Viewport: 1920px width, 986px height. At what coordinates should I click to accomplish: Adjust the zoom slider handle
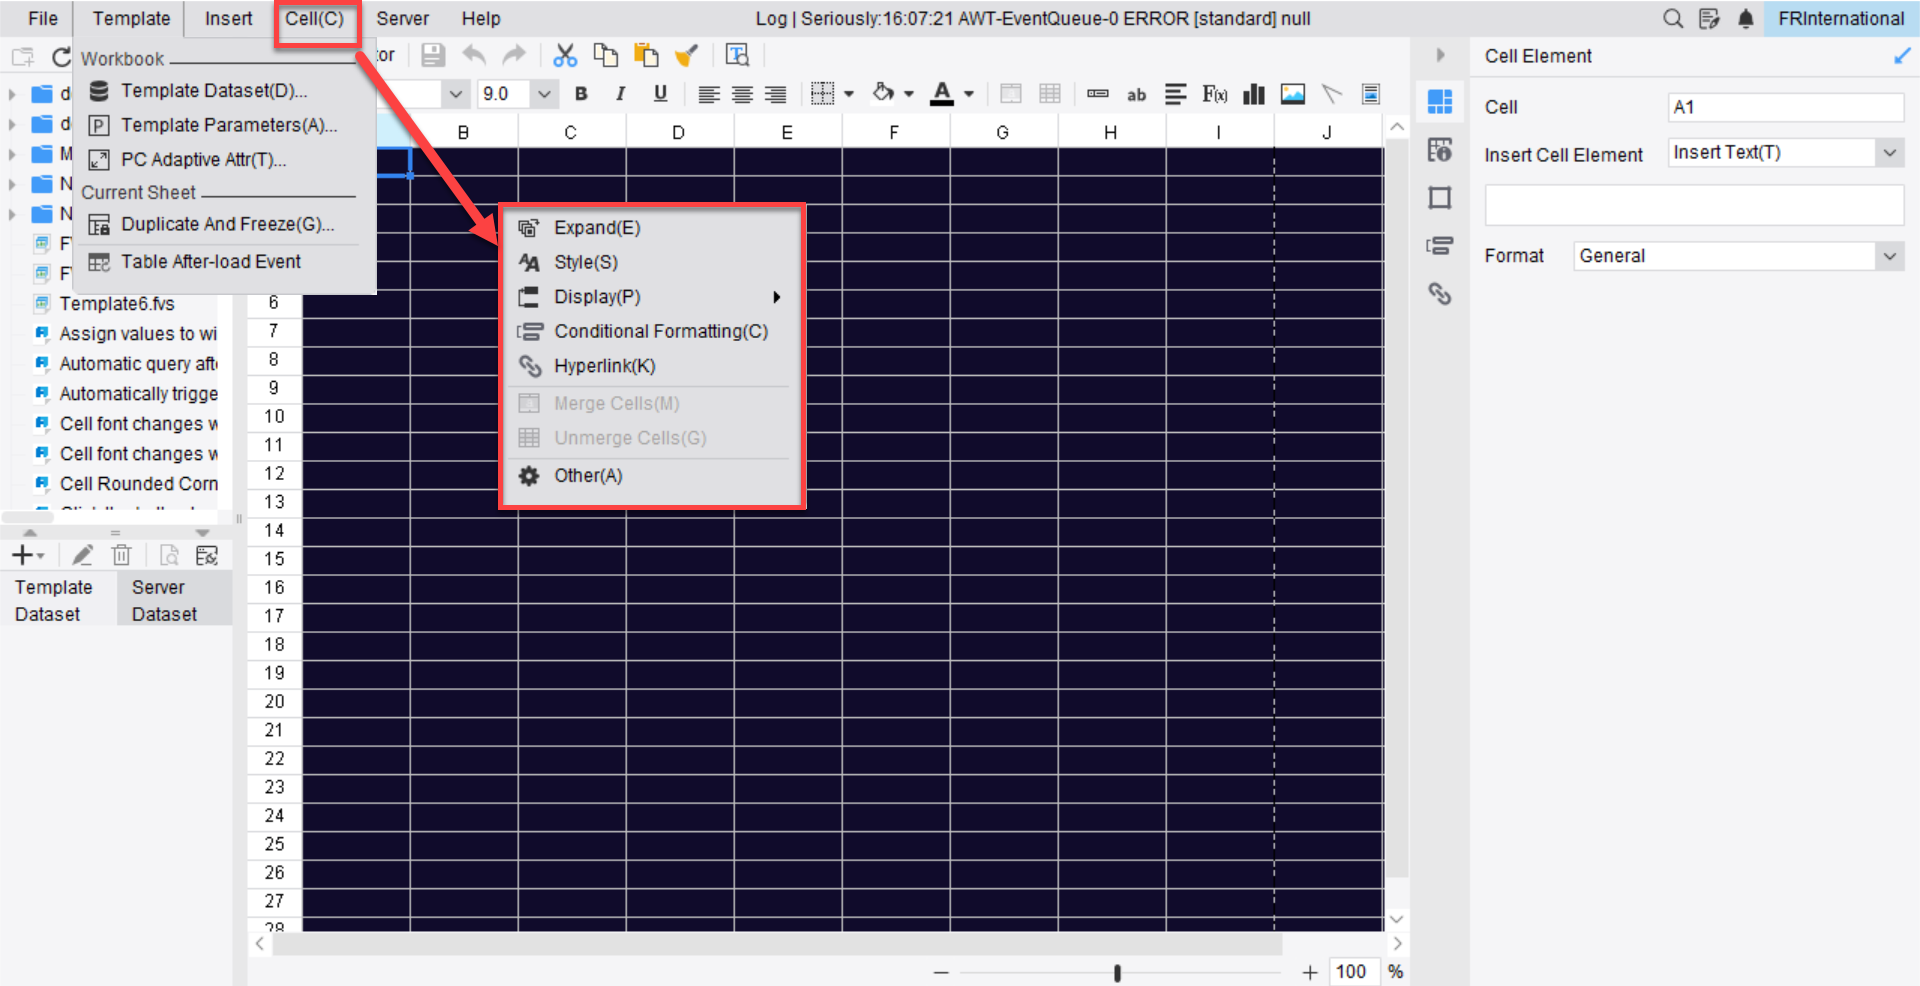coord(1117,972)
